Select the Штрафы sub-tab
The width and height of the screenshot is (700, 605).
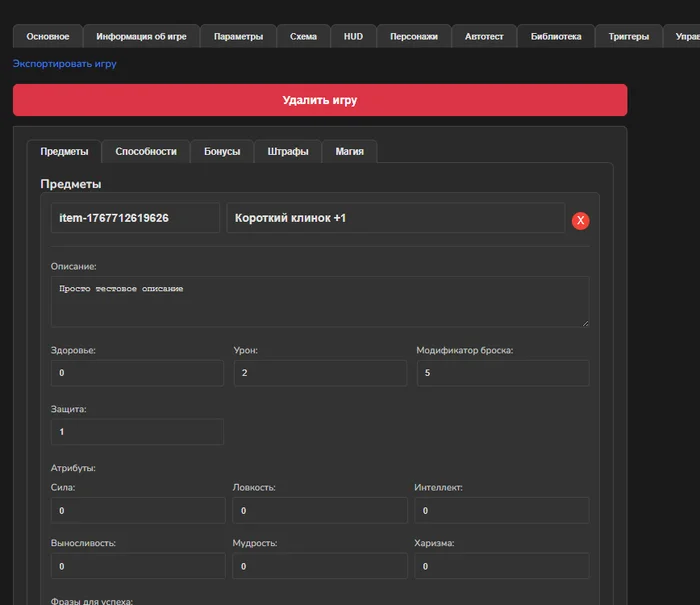pos(288,152)
